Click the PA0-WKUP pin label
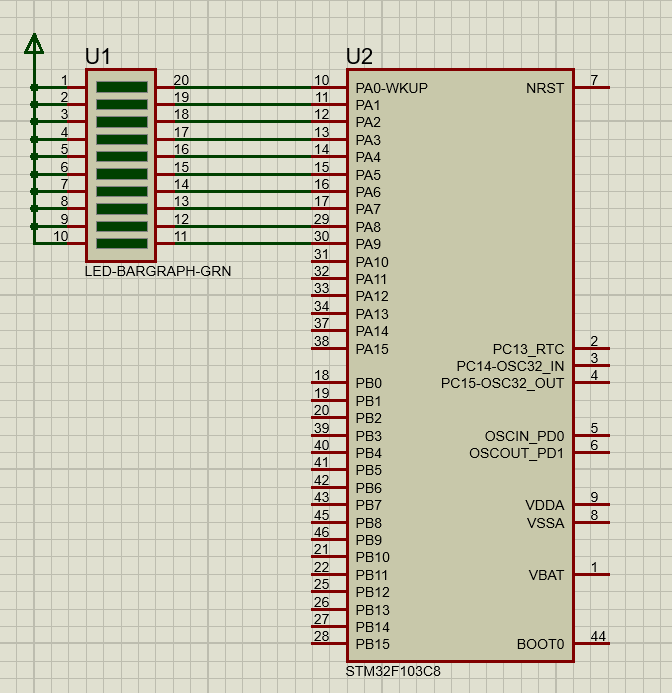This screenshot has width=672, height=693. pos(392,88)
